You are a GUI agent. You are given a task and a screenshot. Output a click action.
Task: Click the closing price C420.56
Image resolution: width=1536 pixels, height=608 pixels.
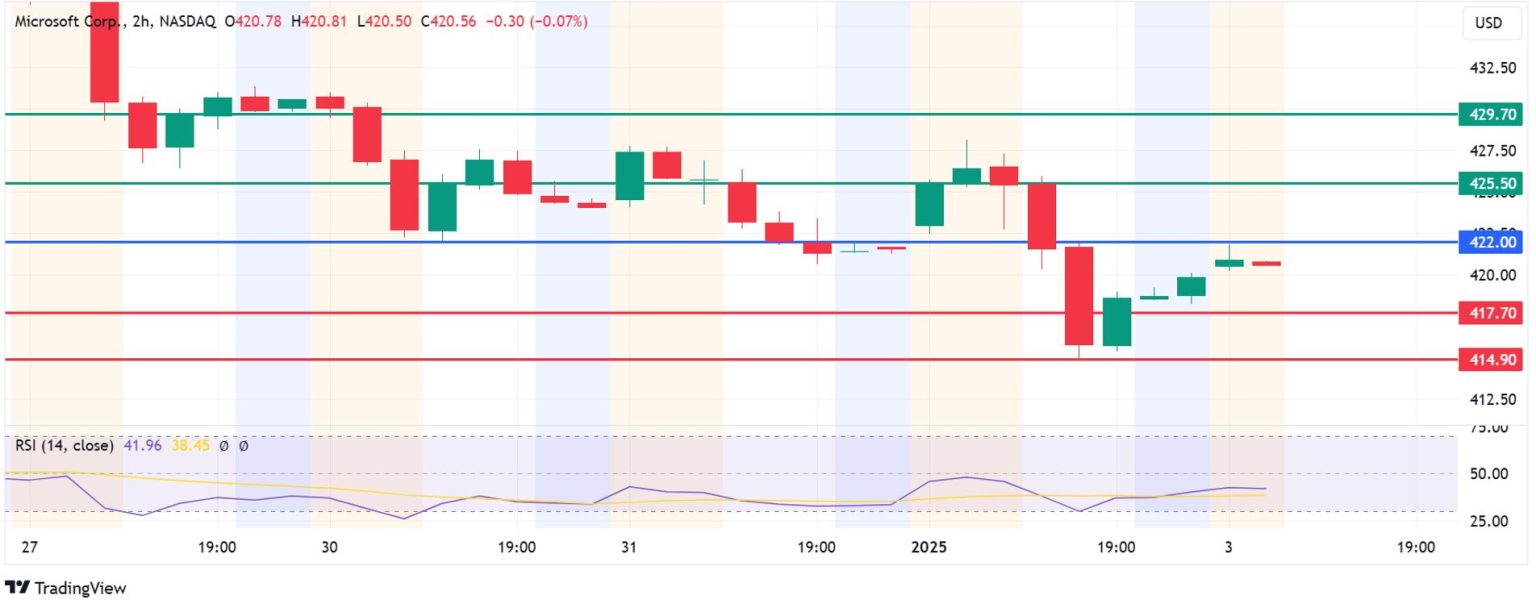(x=449, y=21)
